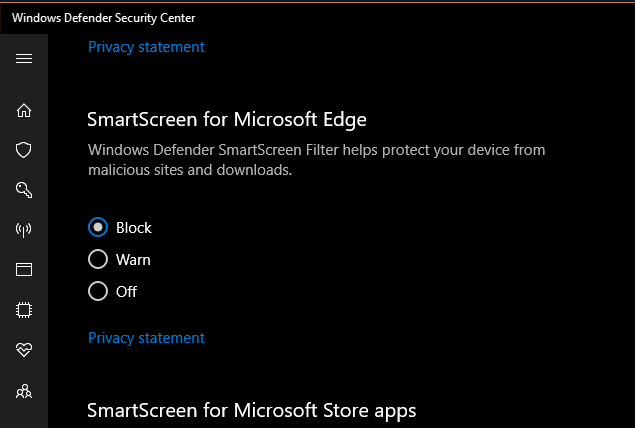Open Device performance & health heart icon
The height and width of the screenshot is (428, 635).
click(x=24, y=350)
